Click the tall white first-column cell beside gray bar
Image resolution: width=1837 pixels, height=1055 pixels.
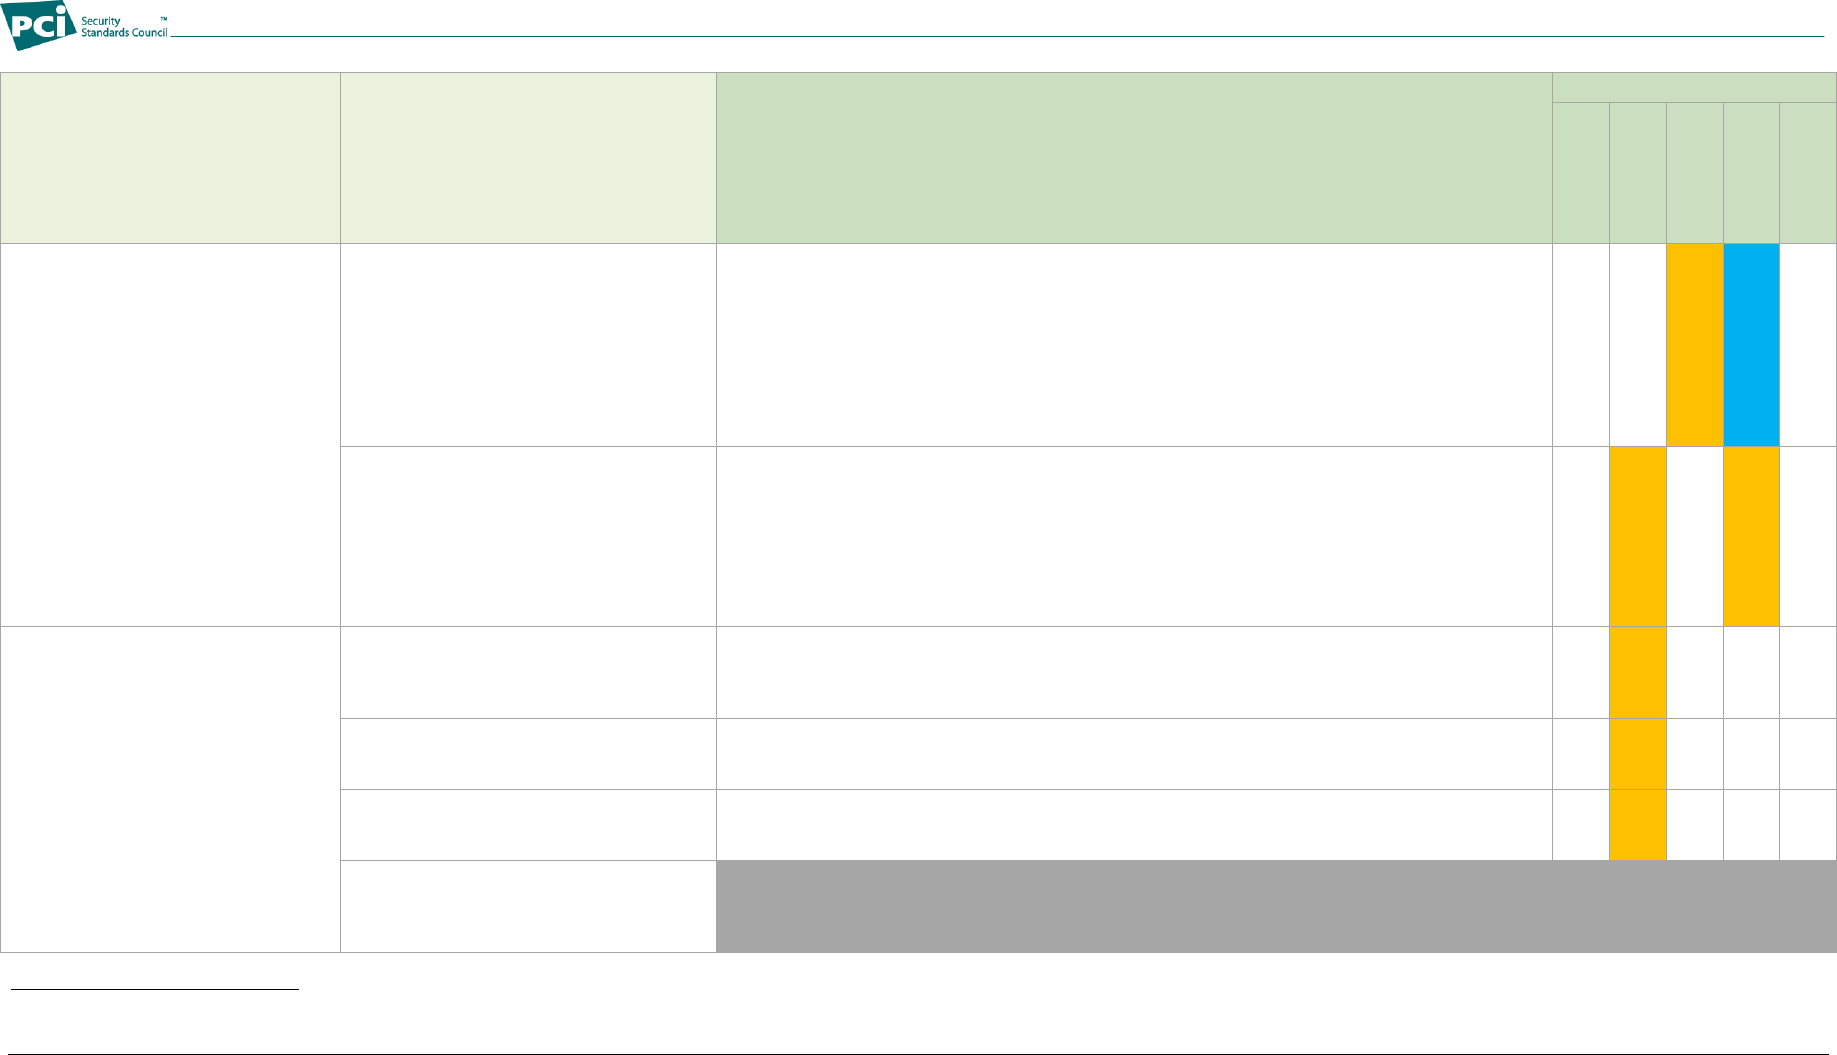[x=170, y=789]
